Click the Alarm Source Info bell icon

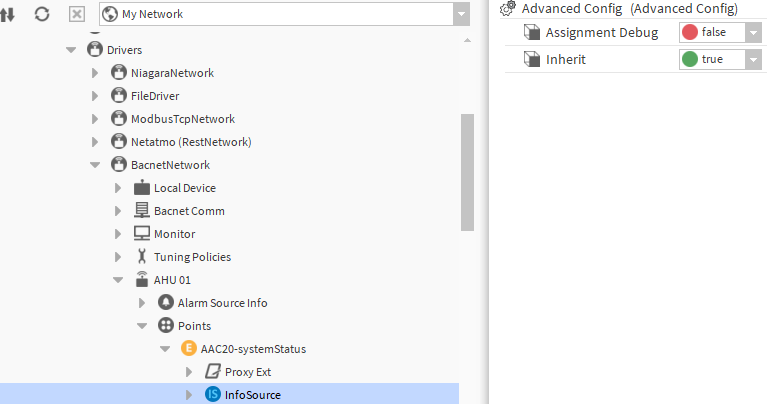point(166,302)
